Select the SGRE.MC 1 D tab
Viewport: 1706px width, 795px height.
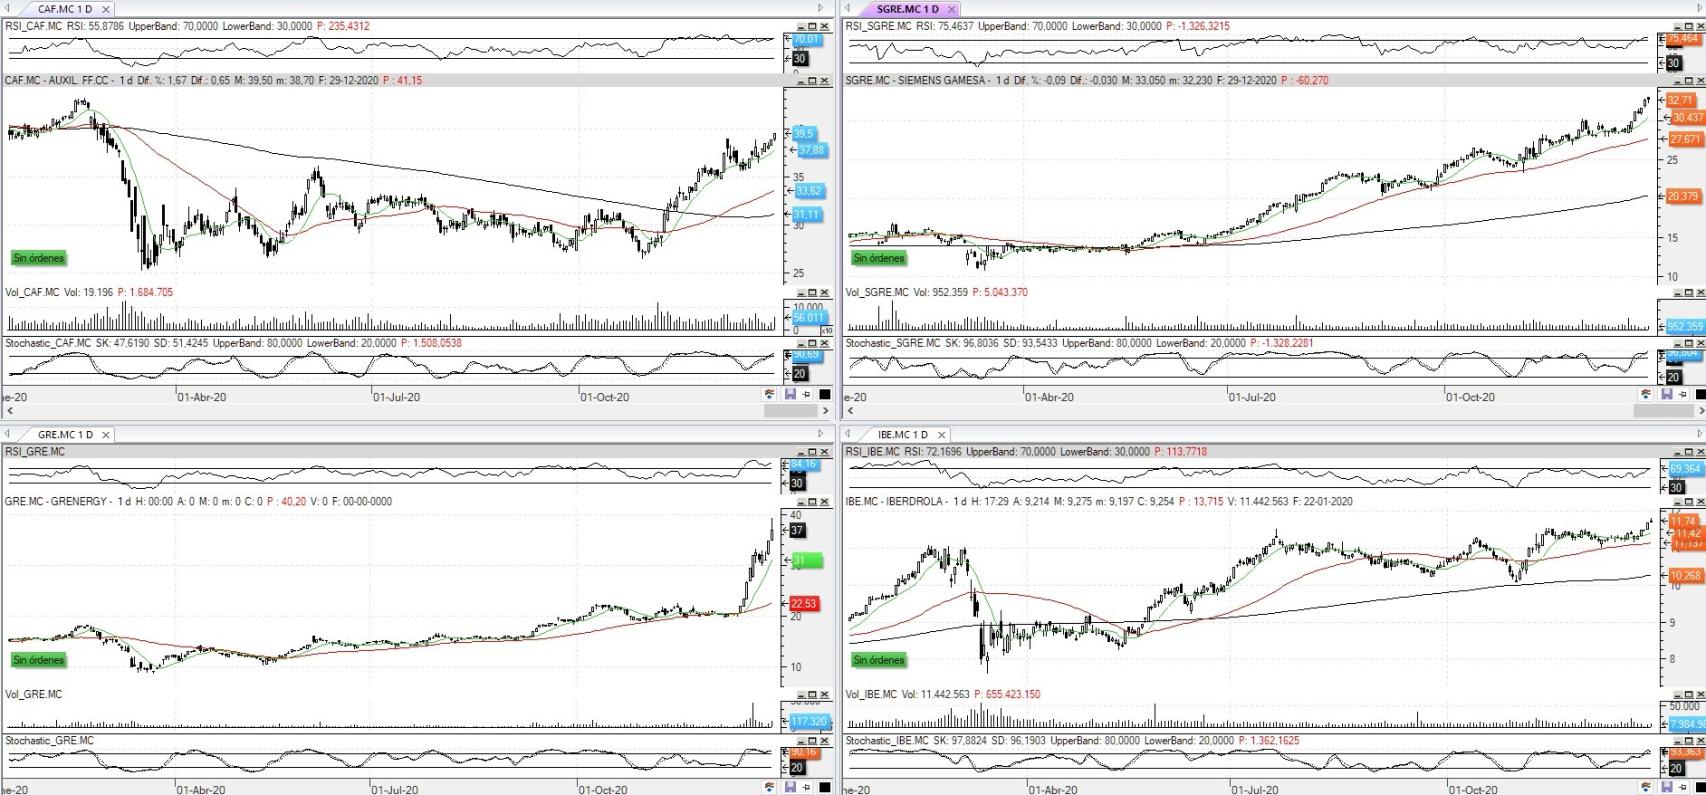(x=907, y=9)
